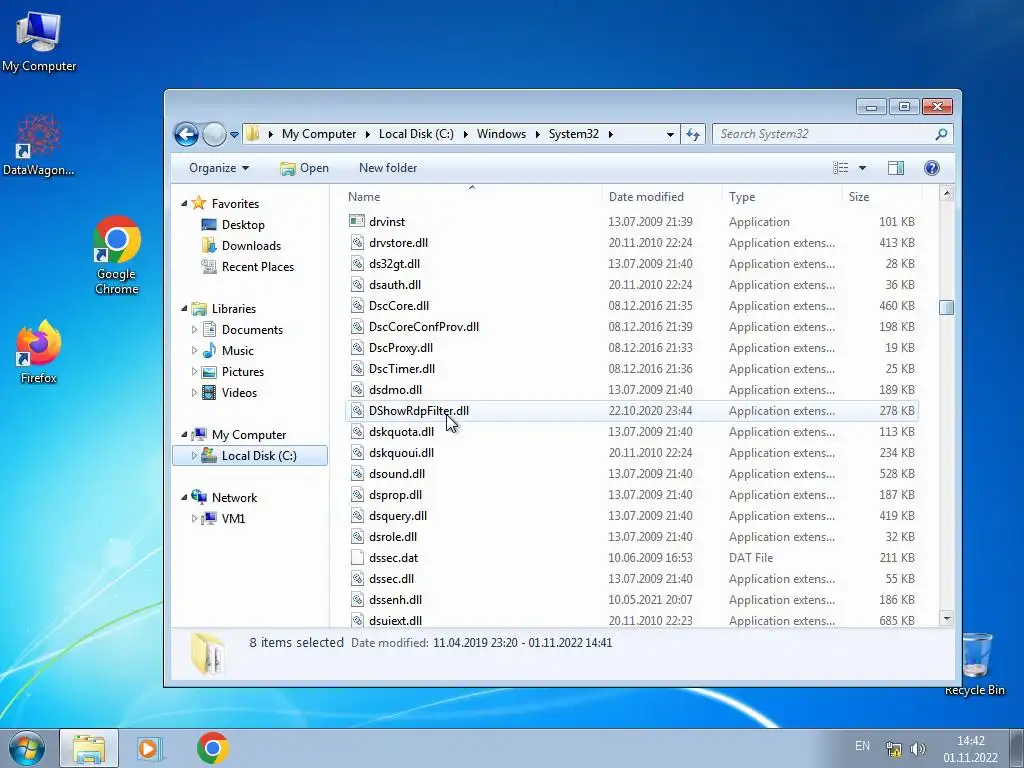Open Windows Media Player from the taskbar

pyautogui.click(x=150, y=748)
